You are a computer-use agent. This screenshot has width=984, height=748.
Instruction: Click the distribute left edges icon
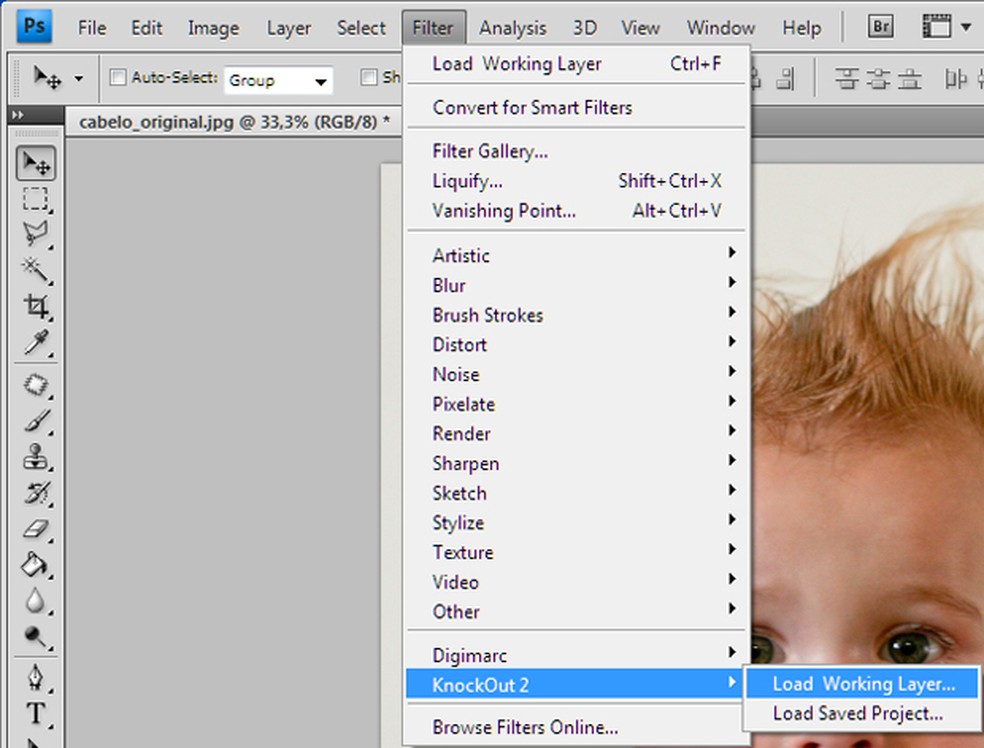[955, 80]
